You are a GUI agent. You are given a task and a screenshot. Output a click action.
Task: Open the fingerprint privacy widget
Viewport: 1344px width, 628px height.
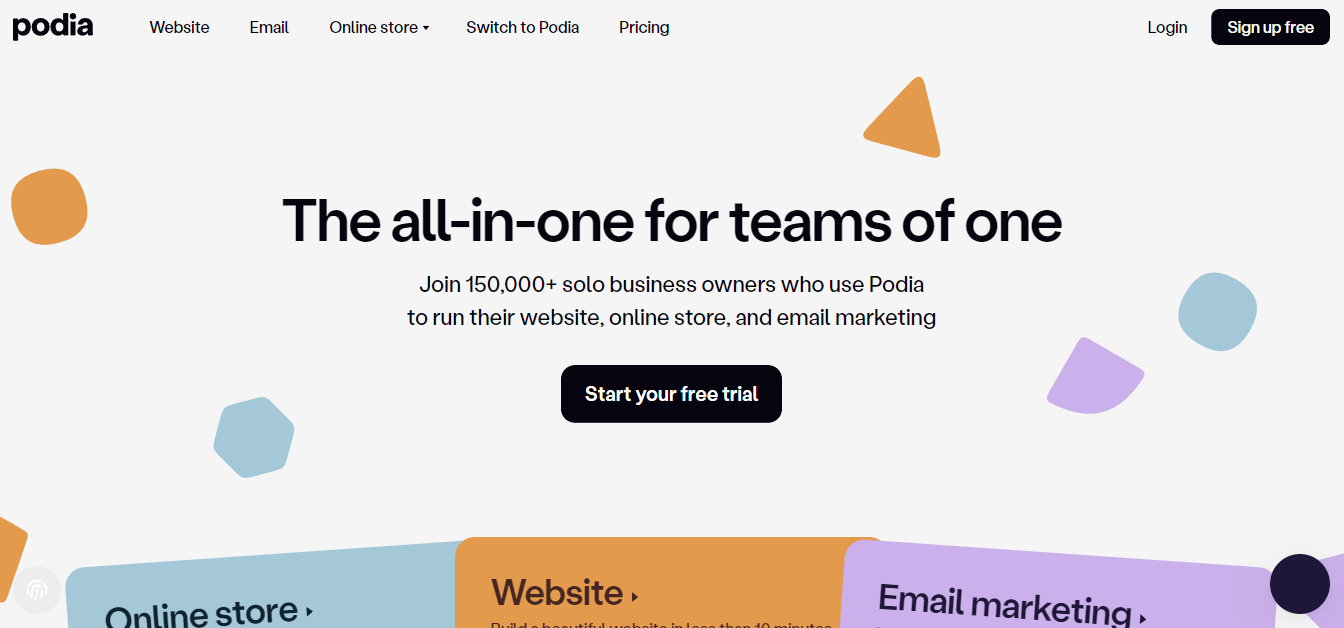pyautogui.click(x=37, y=590)
